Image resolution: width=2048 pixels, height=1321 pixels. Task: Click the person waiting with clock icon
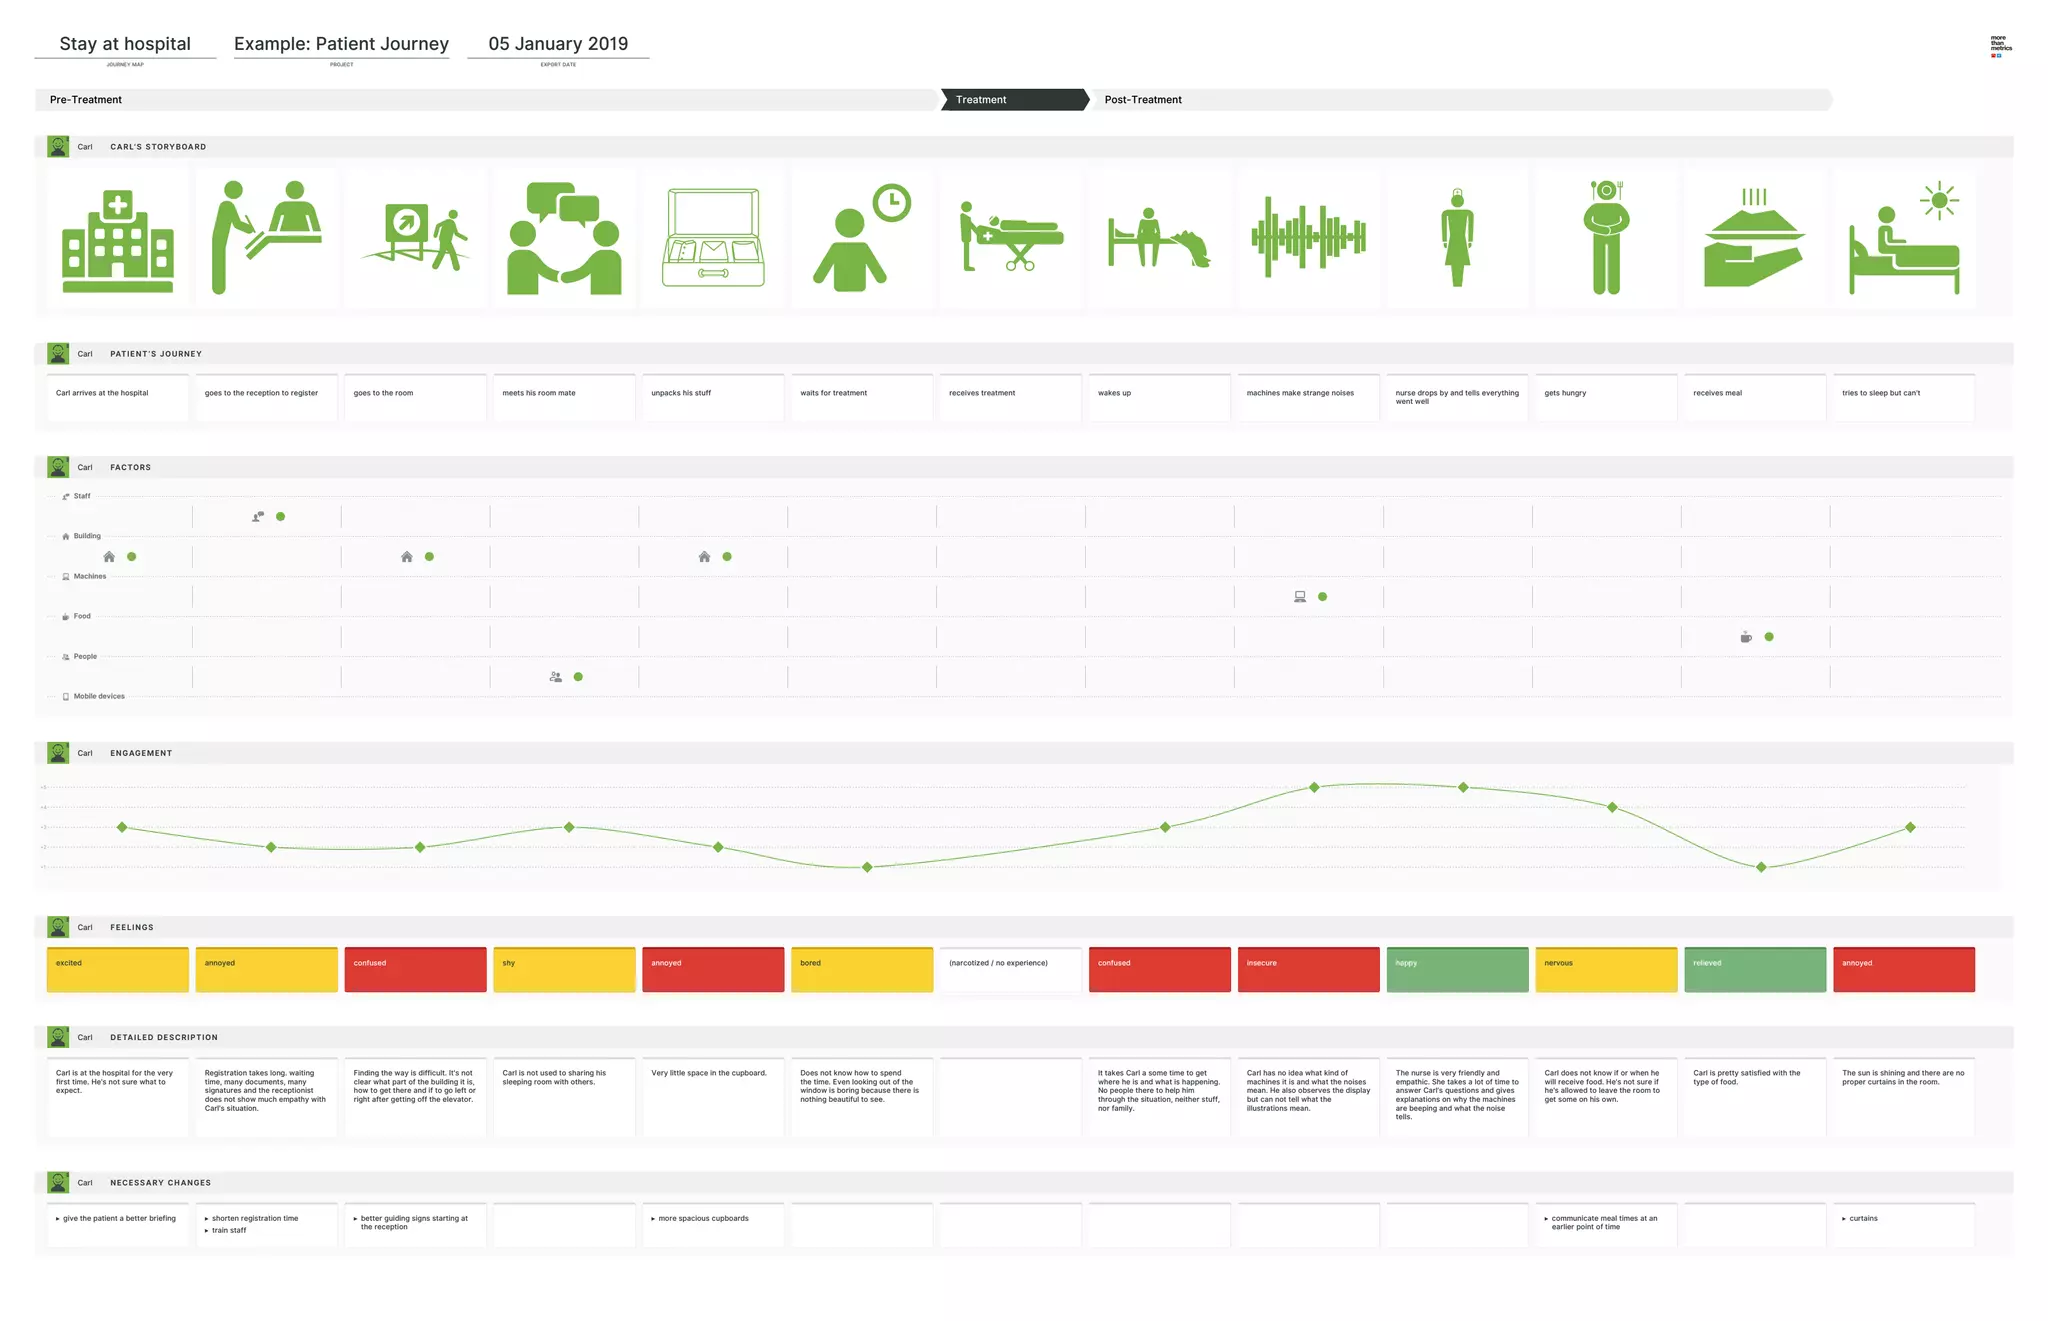862,238
